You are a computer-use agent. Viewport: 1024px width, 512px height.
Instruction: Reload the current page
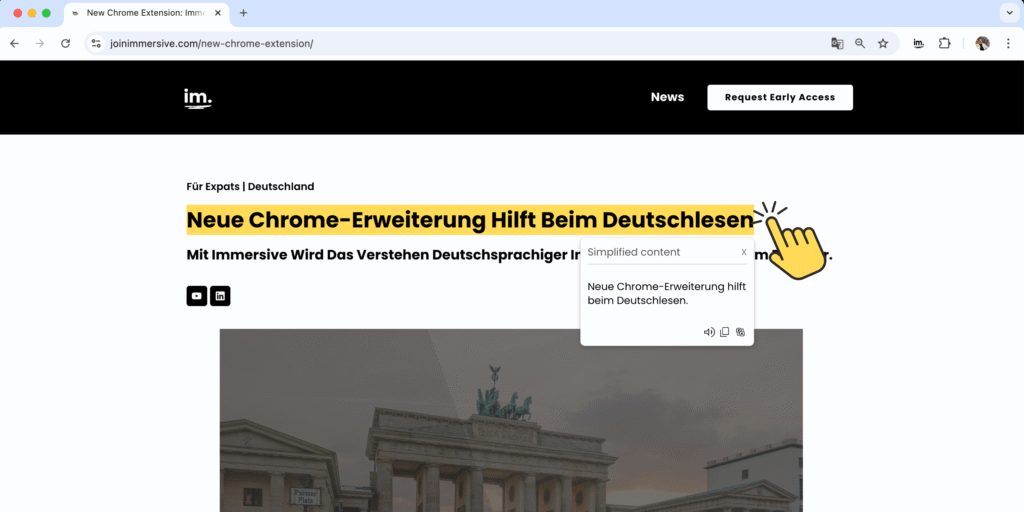[66, 43]
